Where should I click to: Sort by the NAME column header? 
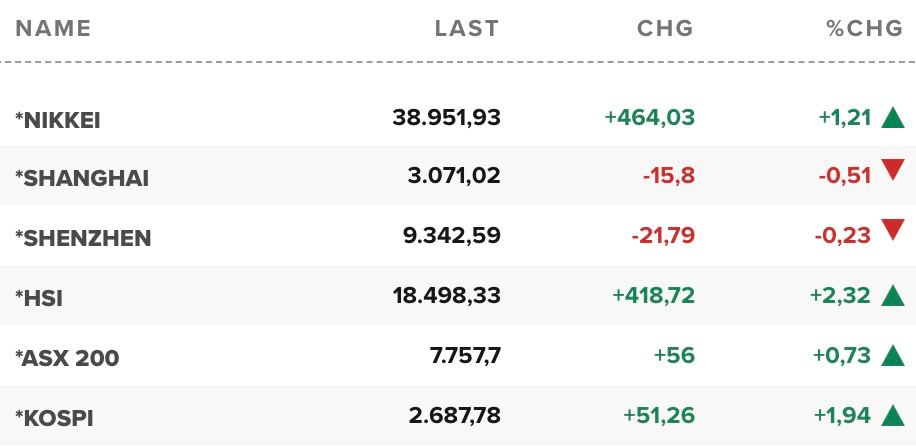pos(53,28)
